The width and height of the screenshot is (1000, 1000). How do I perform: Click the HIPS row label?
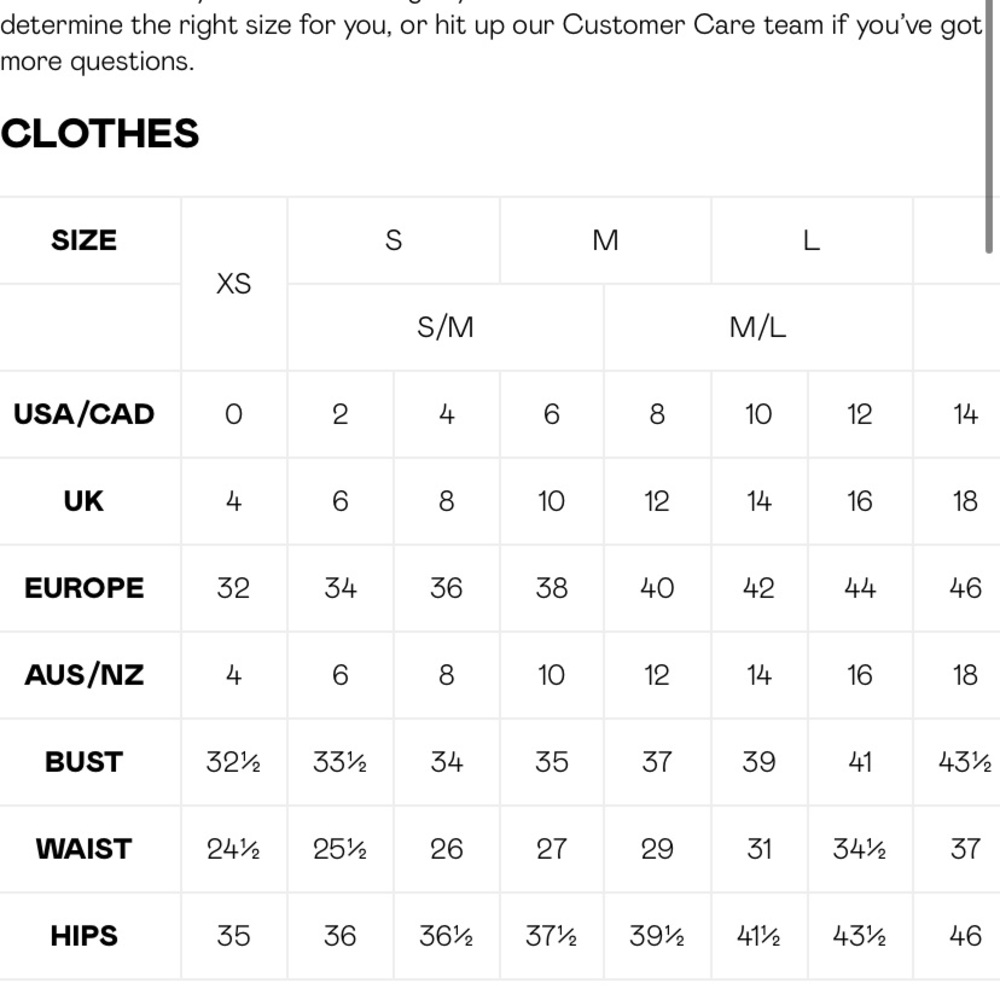pos(84,936)
